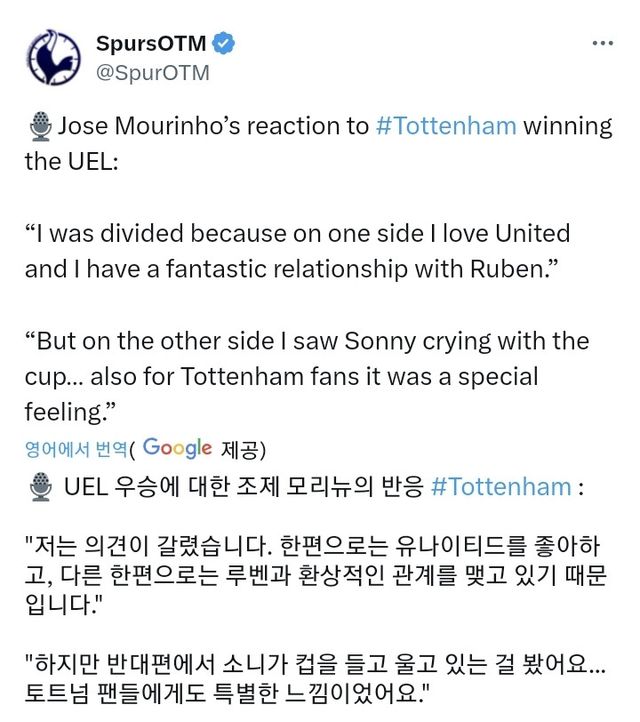Open the SpursOTM profile avatar

coord(53,58)
